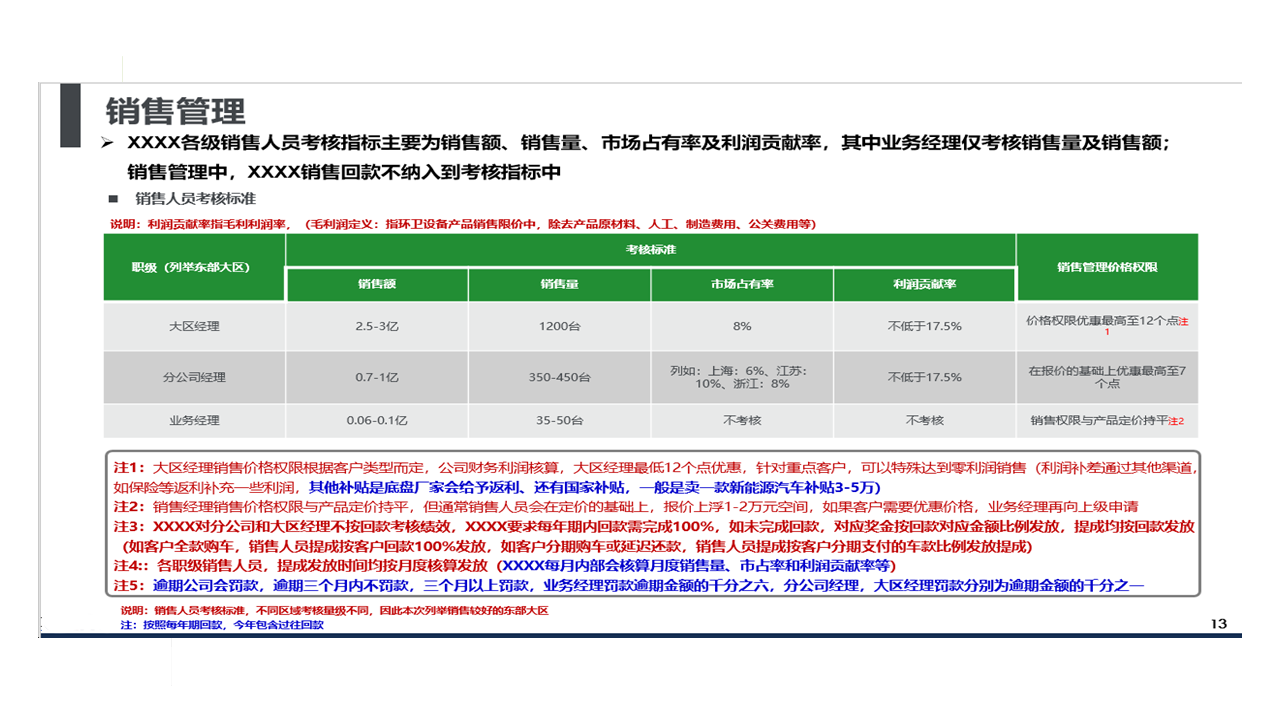Click the 考核标准 table header
Image resolution: width=1280 pixels, height=720 pixels.
[x=650, y=250]
